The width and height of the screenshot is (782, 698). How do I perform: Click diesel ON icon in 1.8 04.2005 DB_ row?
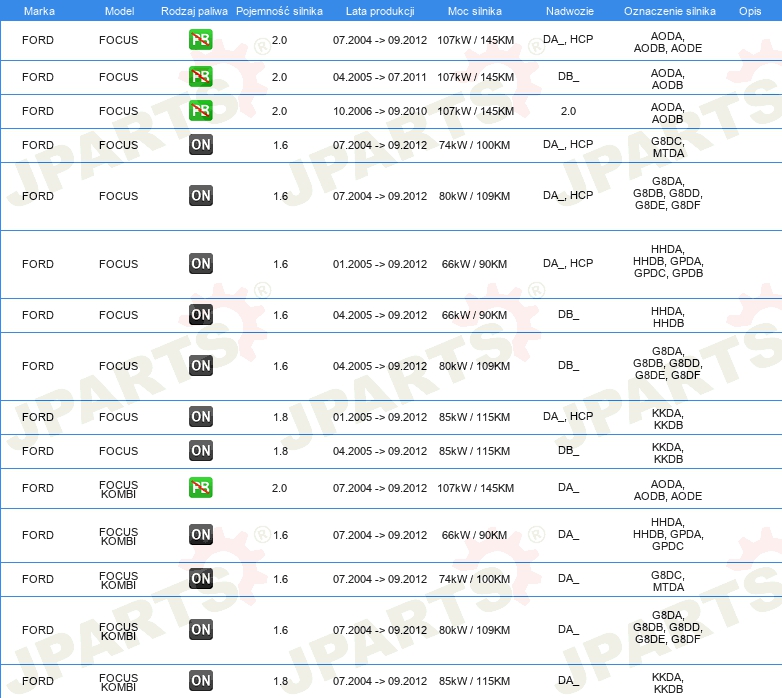point(200,451)
